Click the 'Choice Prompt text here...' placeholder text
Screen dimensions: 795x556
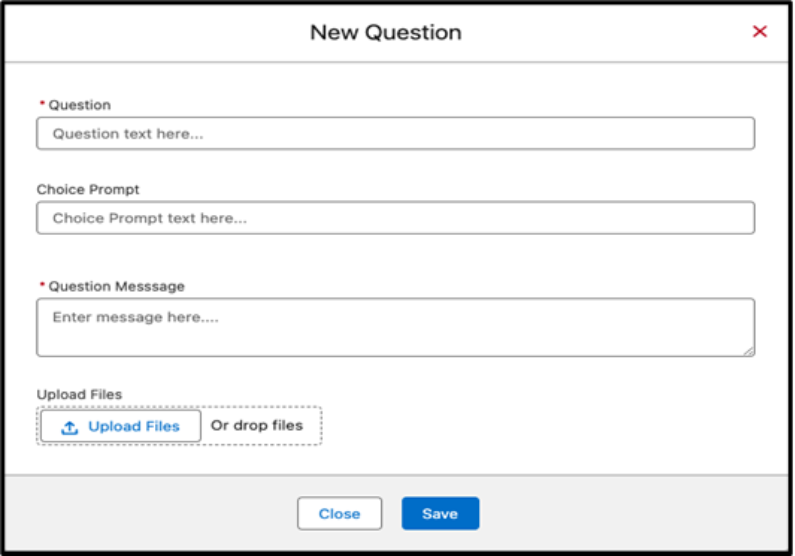(149, 218)
